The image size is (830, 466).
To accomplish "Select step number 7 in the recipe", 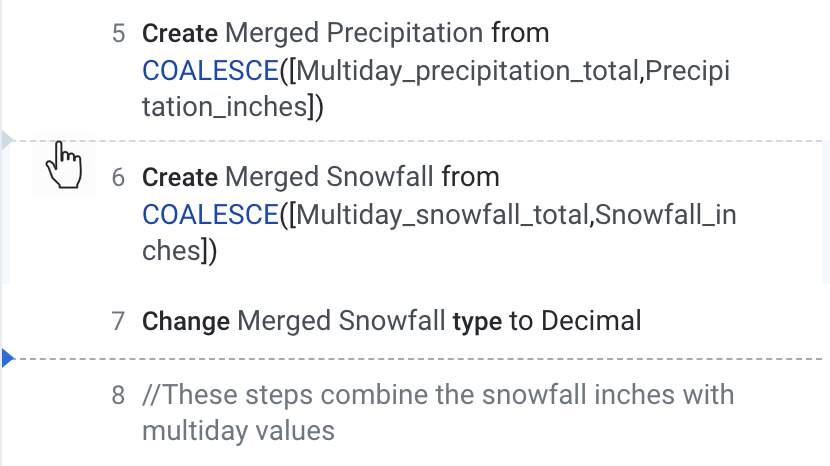I will 119,322.
